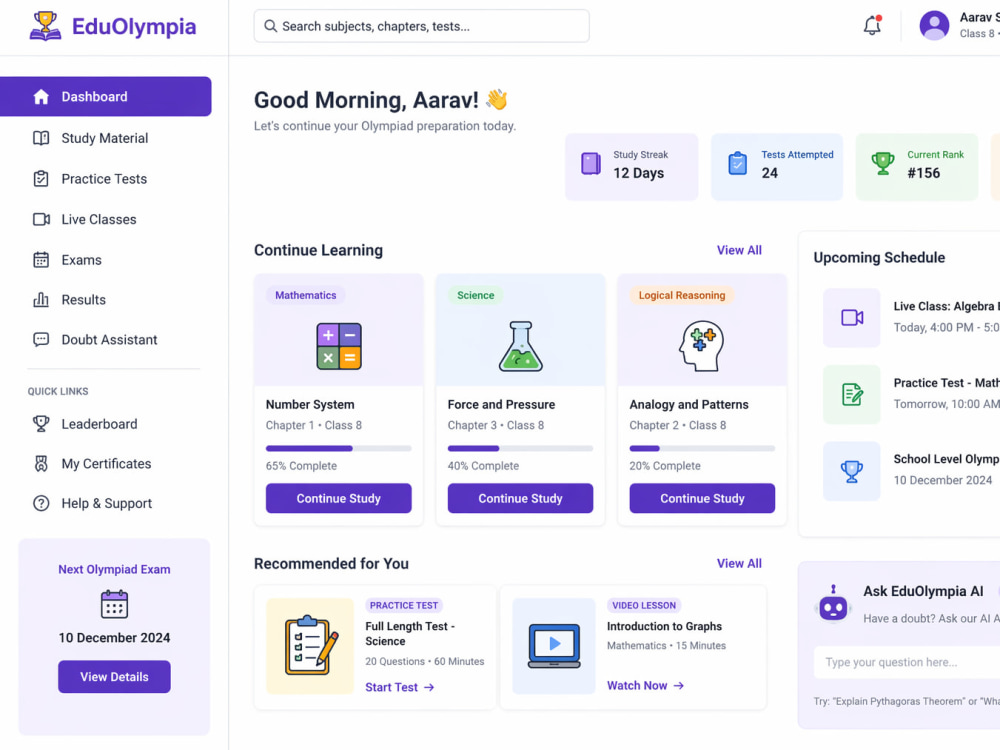
Task: Continue Study for Force and Pressure
Action: tap(520, 498)
